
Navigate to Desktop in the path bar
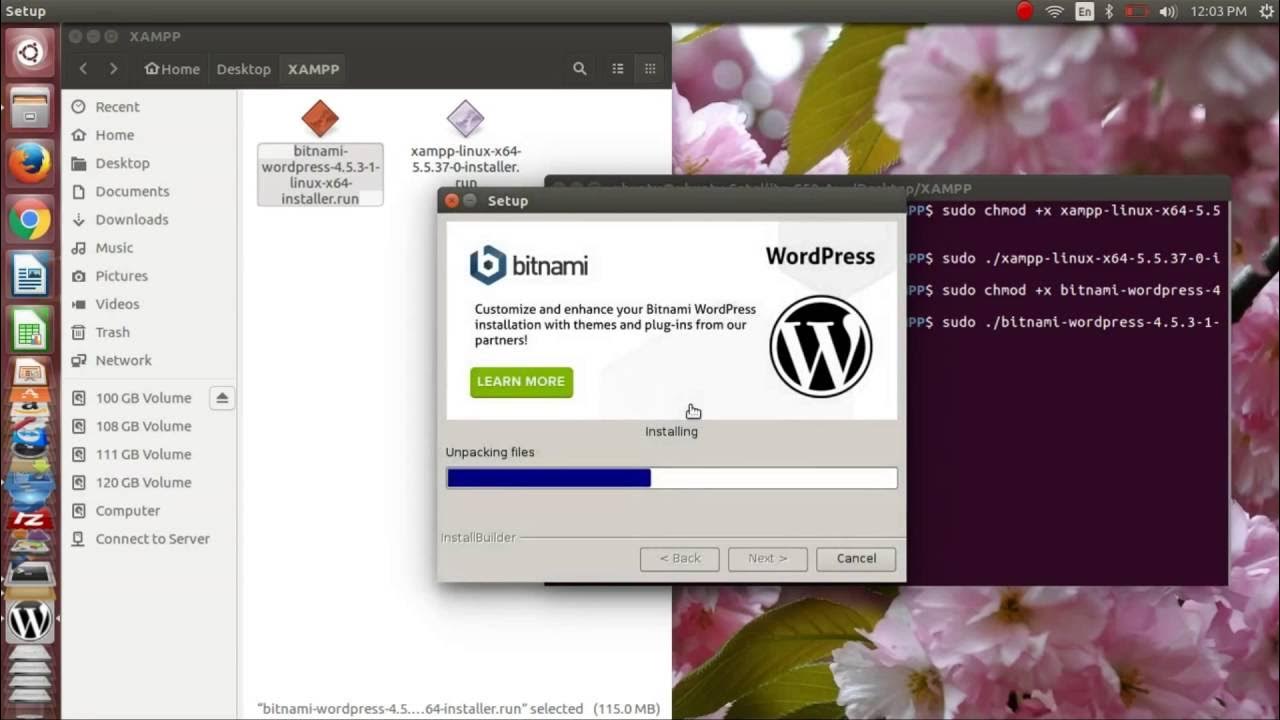click(x=244, y=69)
